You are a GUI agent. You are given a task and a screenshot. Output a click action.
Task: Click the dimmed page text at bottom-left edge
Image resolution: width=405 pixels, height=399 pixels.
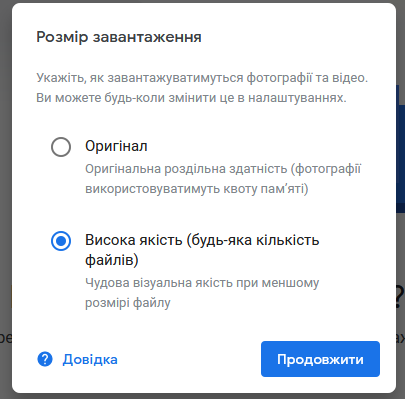coord(6,337)
